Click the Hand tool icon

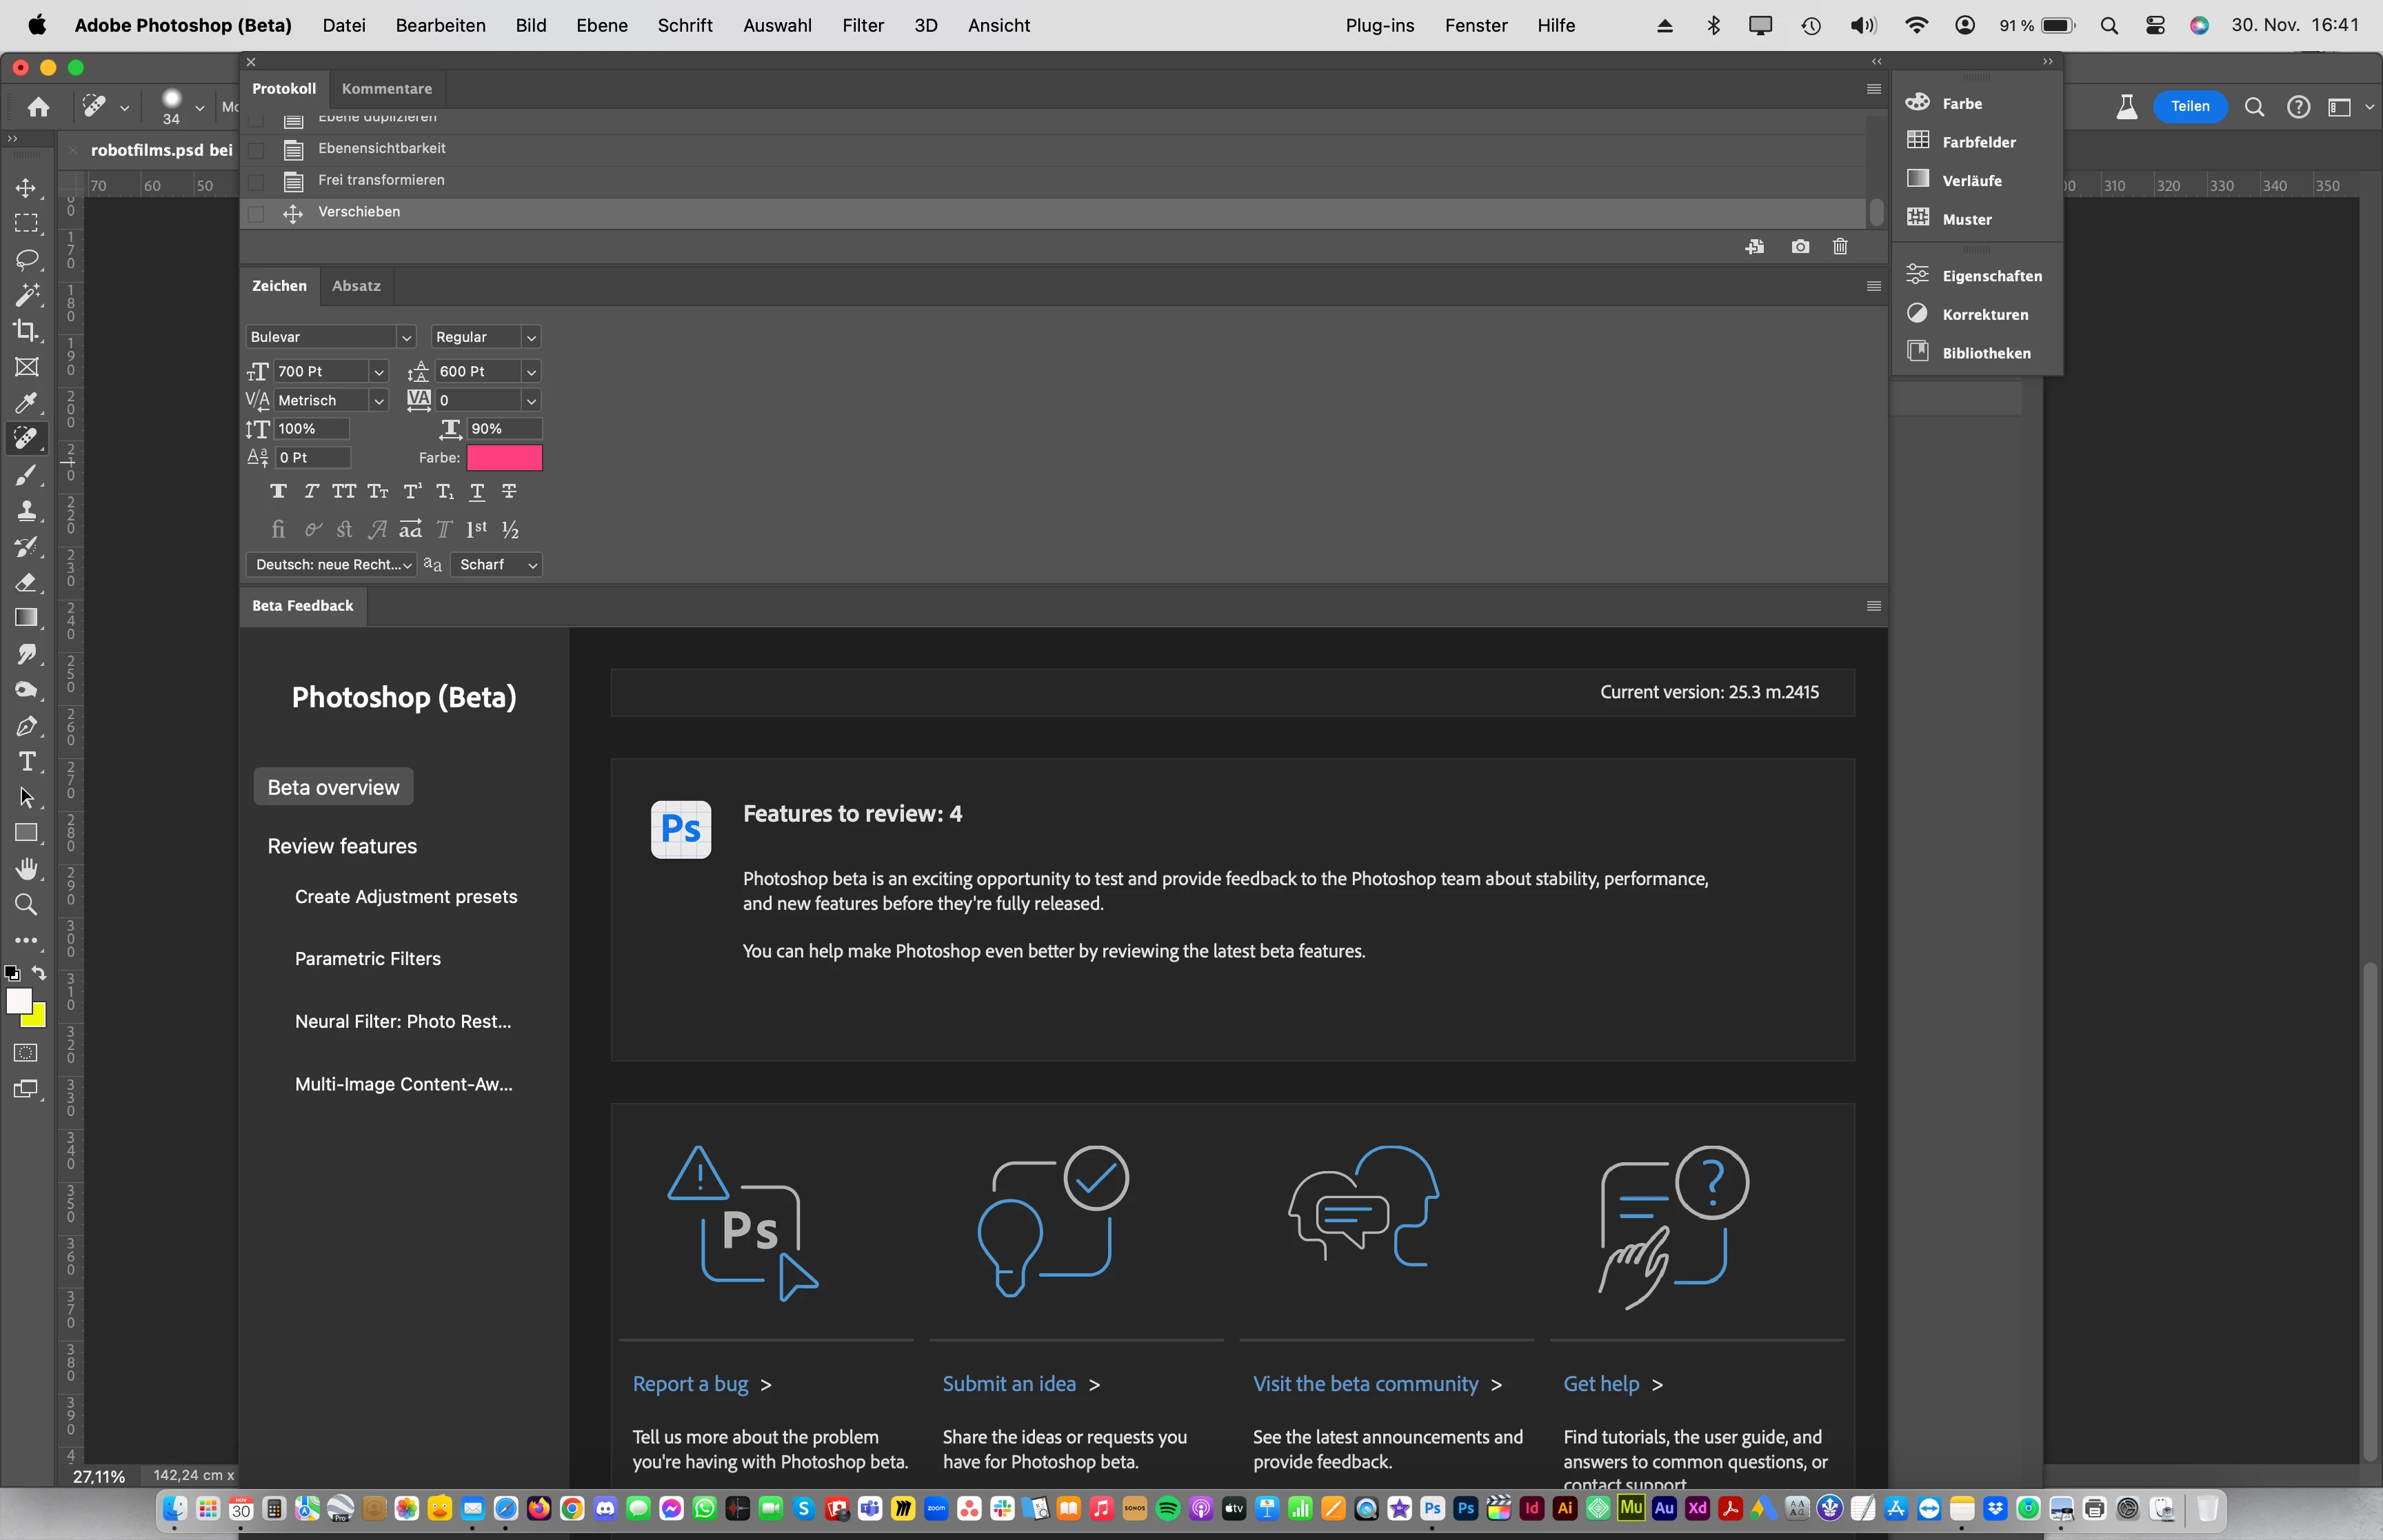27,868
